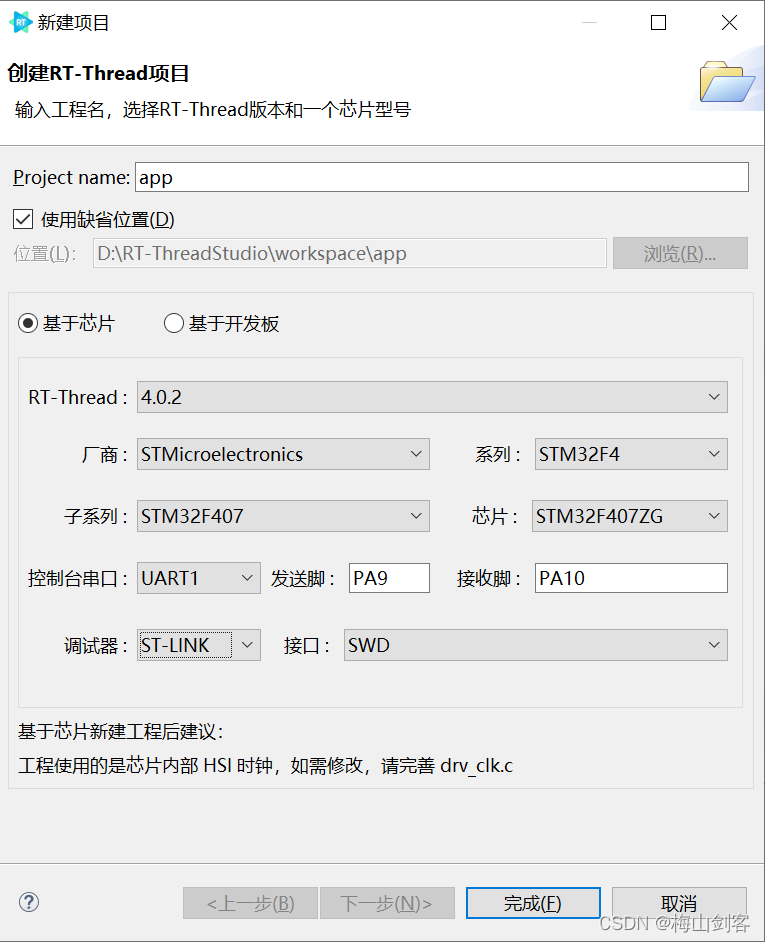Open the 系列 STM32F4 dropdown

[x=631, y=454]
